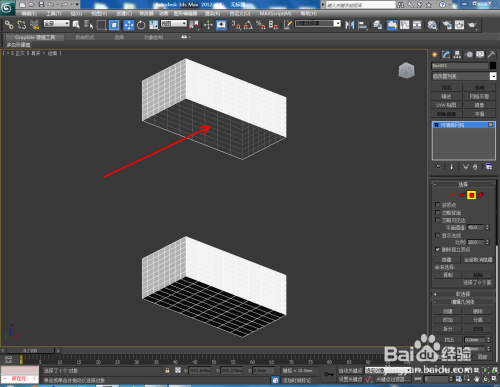
Task: Open the selection filter dropdown on main toolbar
Action: tap(57, 23)
